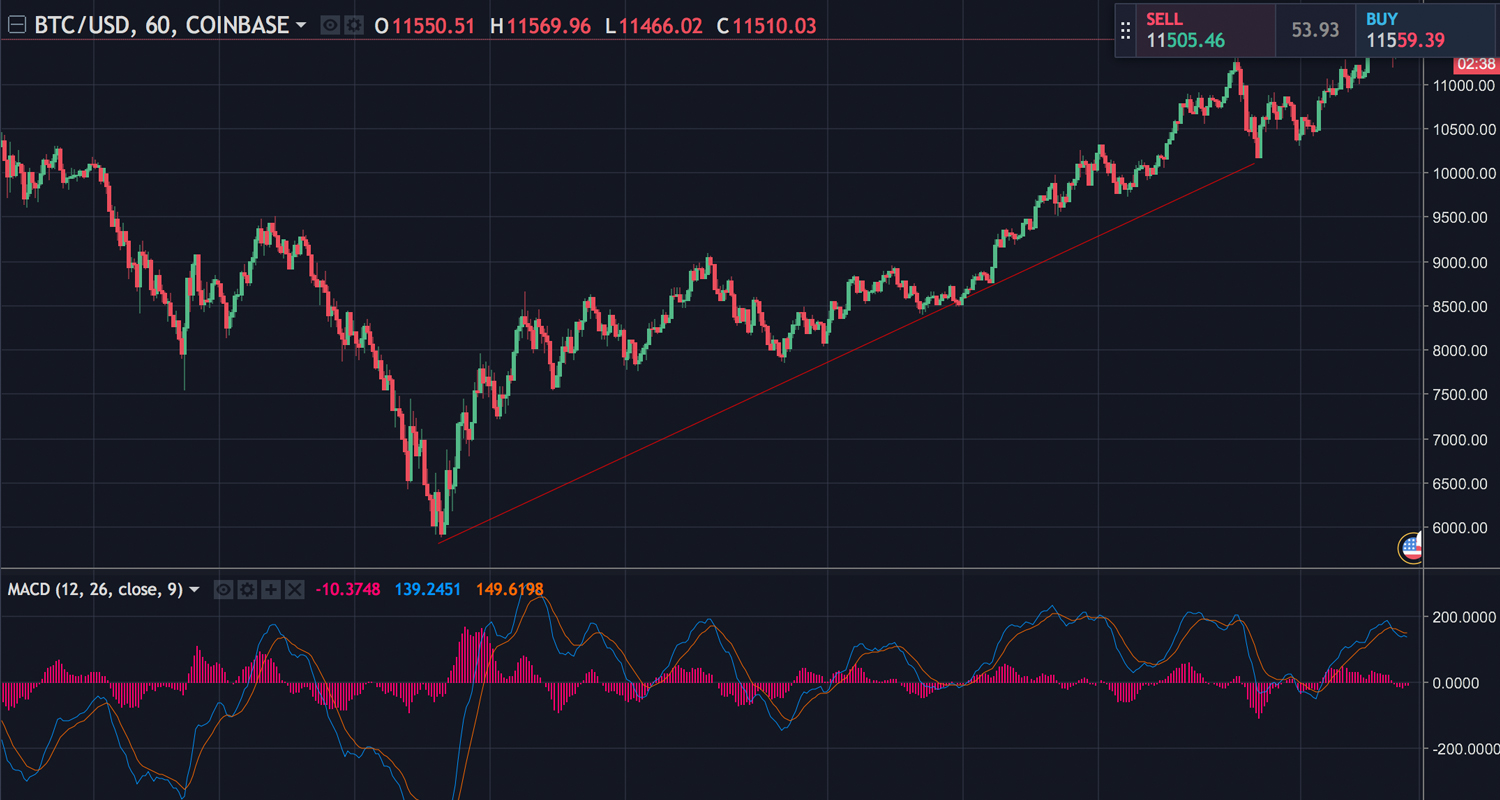Grab the dotted handle of trading panel

[1126, 30]
